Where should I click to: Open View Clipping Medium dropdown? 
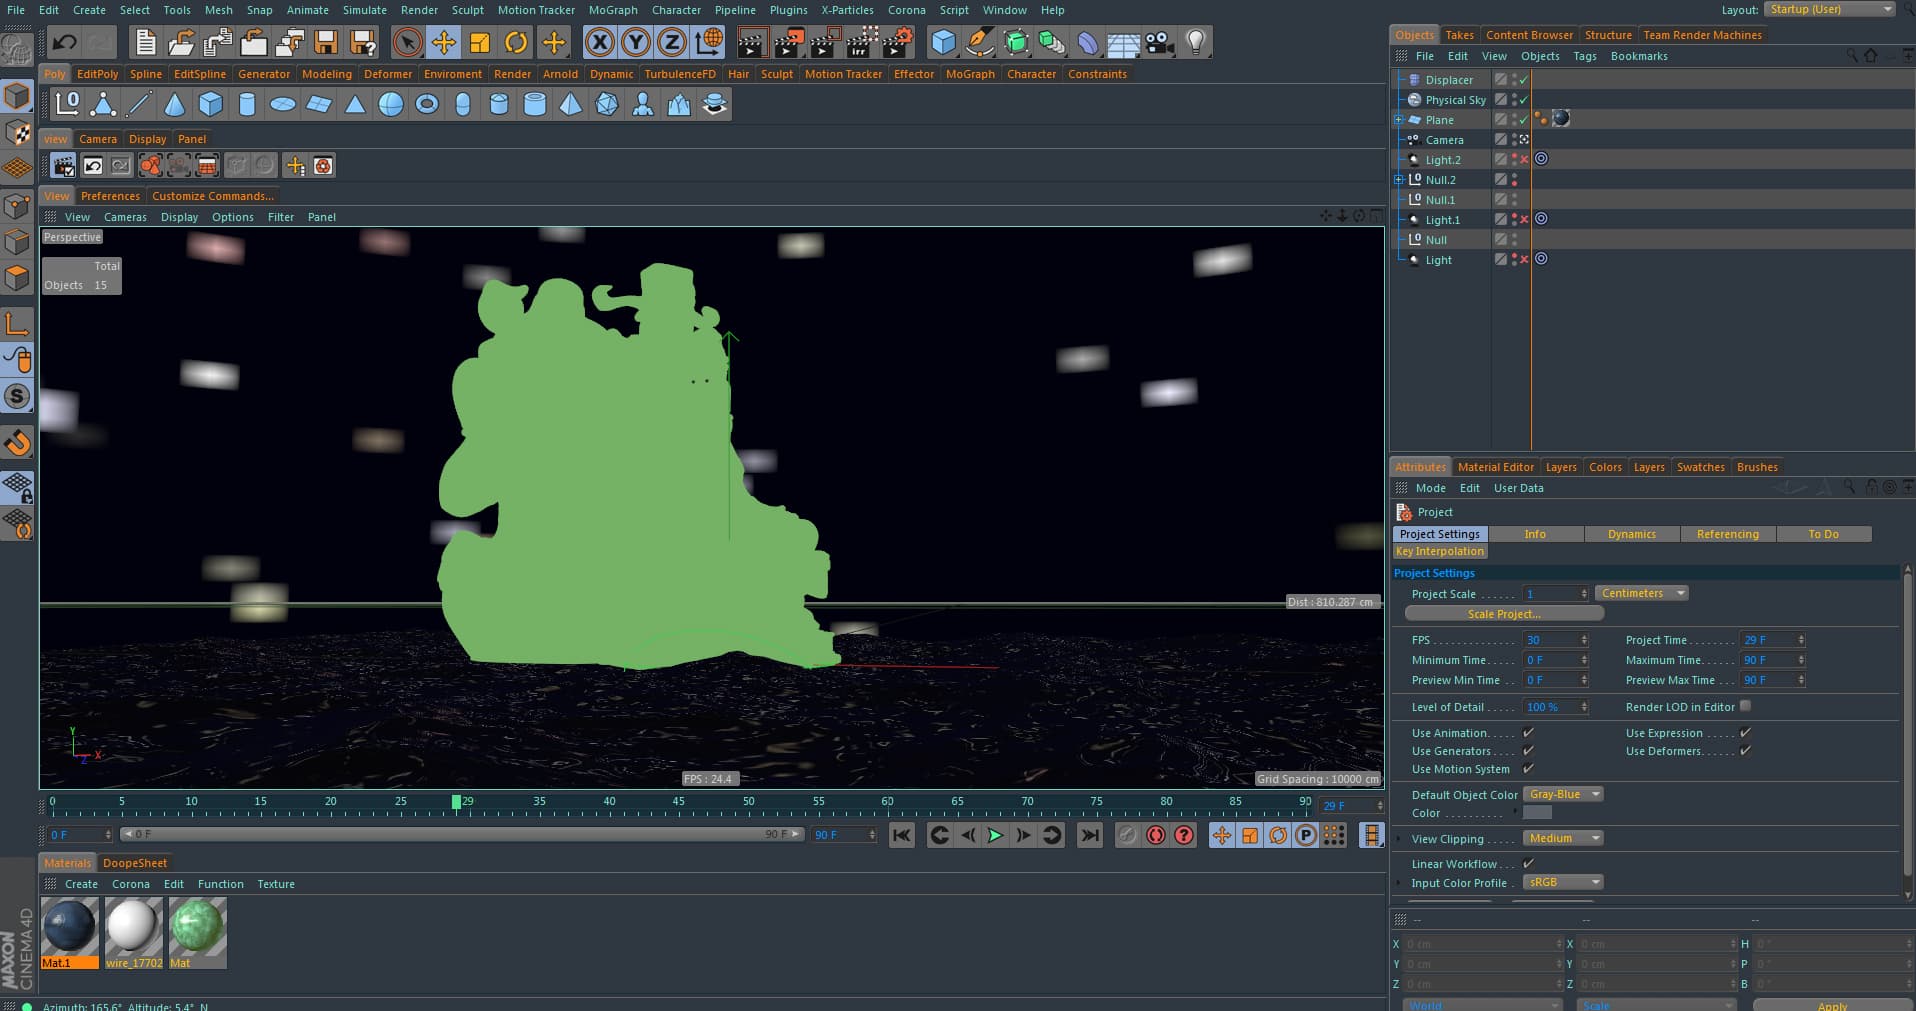pyautogui.click(x=1563, y=838)
